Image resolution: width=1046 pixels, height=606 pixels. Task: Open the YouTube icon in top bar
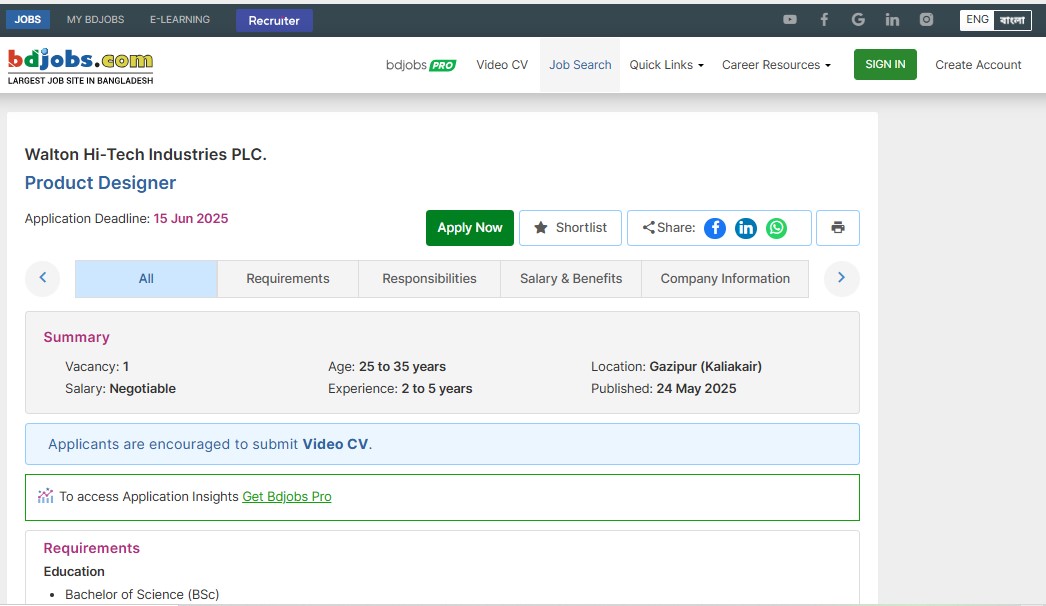[790, 20]
